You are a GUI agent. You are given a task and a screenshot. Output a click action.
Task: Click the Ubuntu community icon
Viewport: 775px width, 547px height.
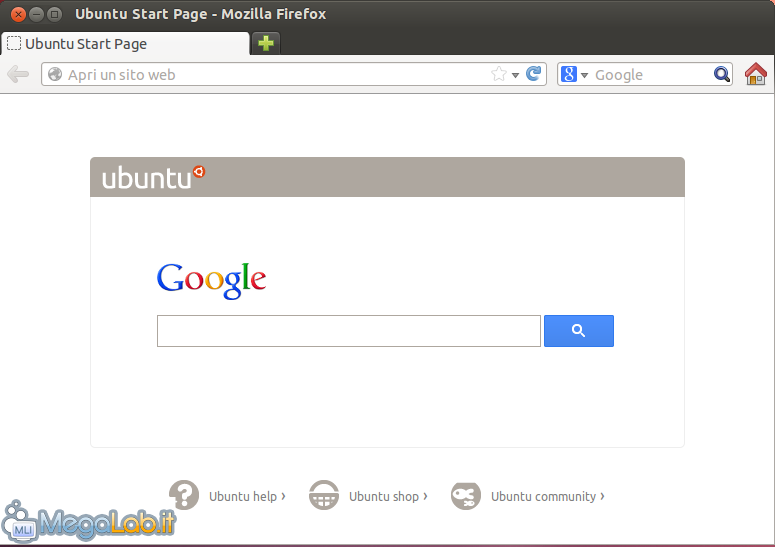point(466,495)
